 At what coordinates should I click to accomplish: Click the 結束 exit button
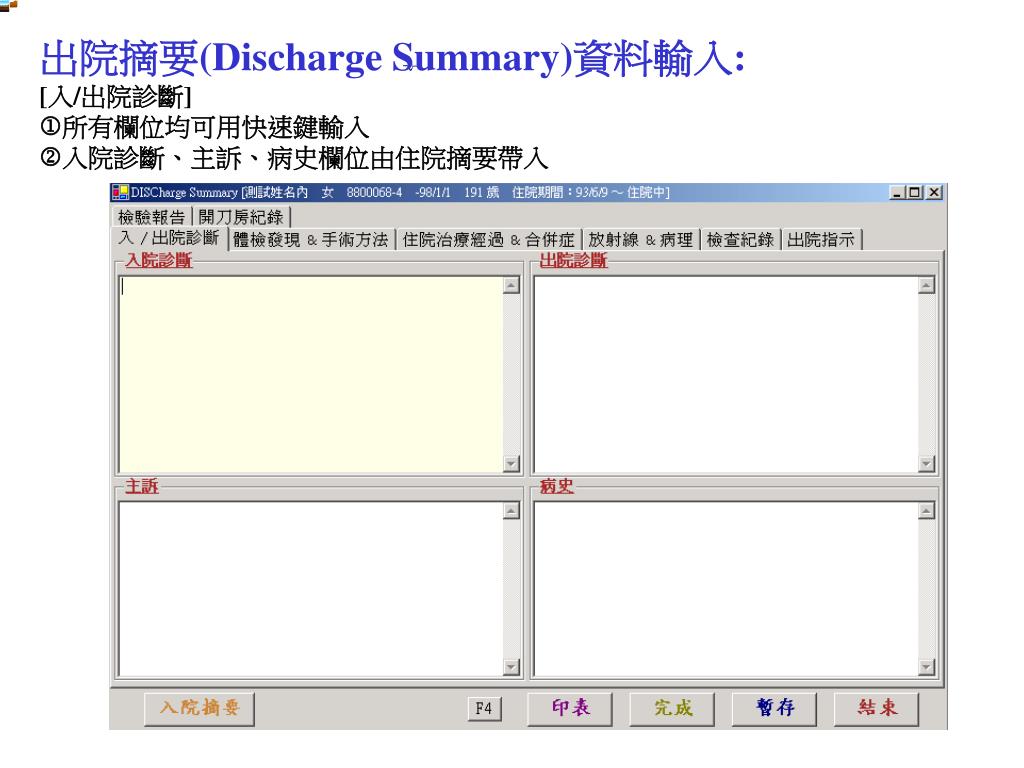point(876,709)
